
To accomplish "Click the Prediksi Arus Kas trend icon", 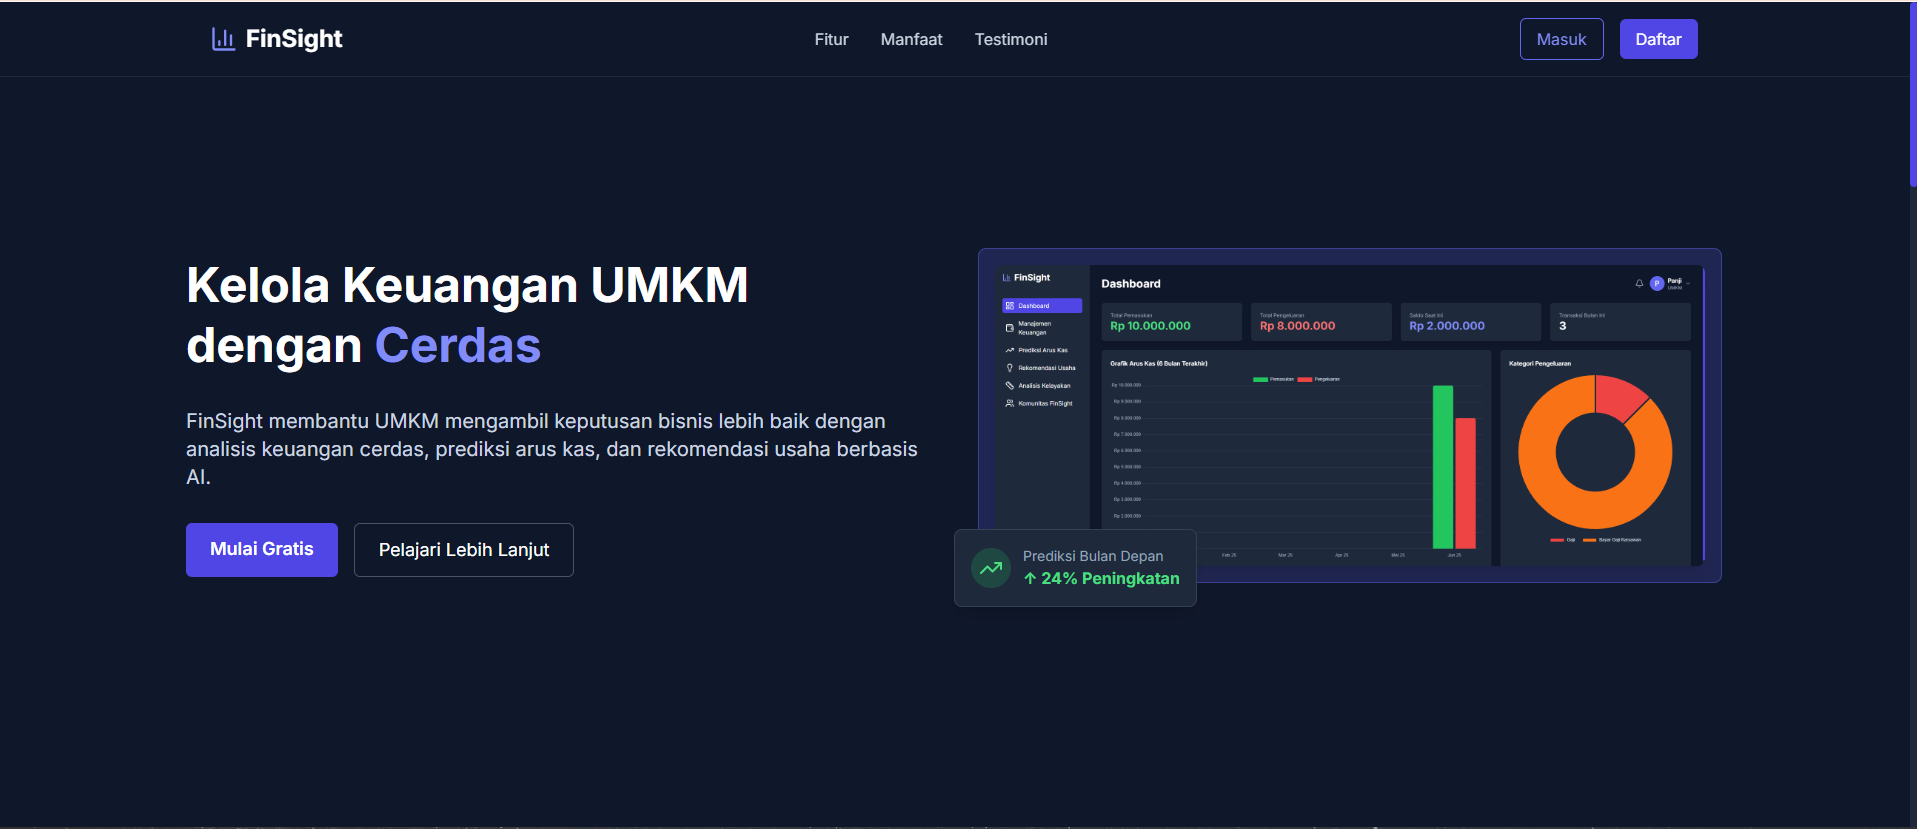I will click(x=1009, y=350).
